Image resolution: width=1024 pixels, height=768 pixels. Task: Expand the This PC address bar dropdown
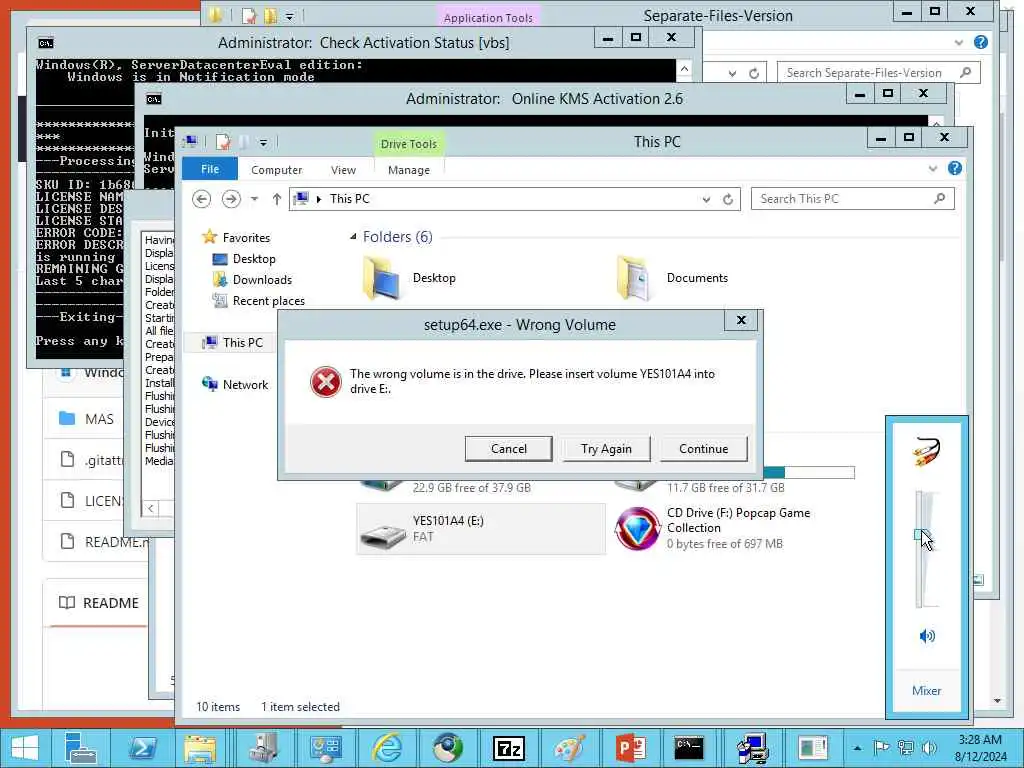tap(706, 199)
